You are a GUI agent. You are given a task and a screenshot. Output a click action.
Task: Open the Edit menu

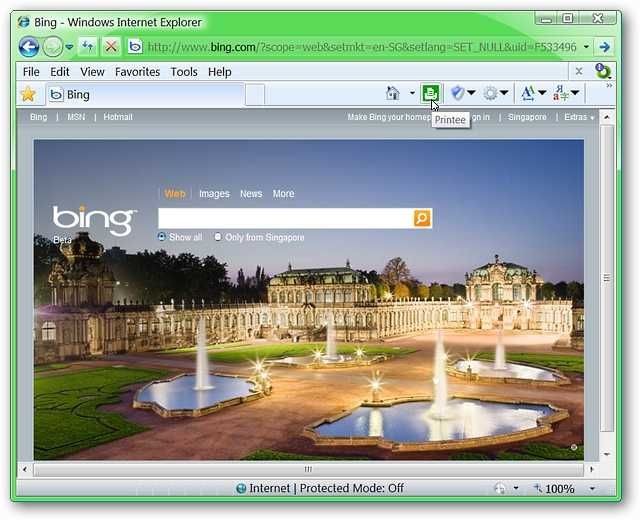coord(60,72)
